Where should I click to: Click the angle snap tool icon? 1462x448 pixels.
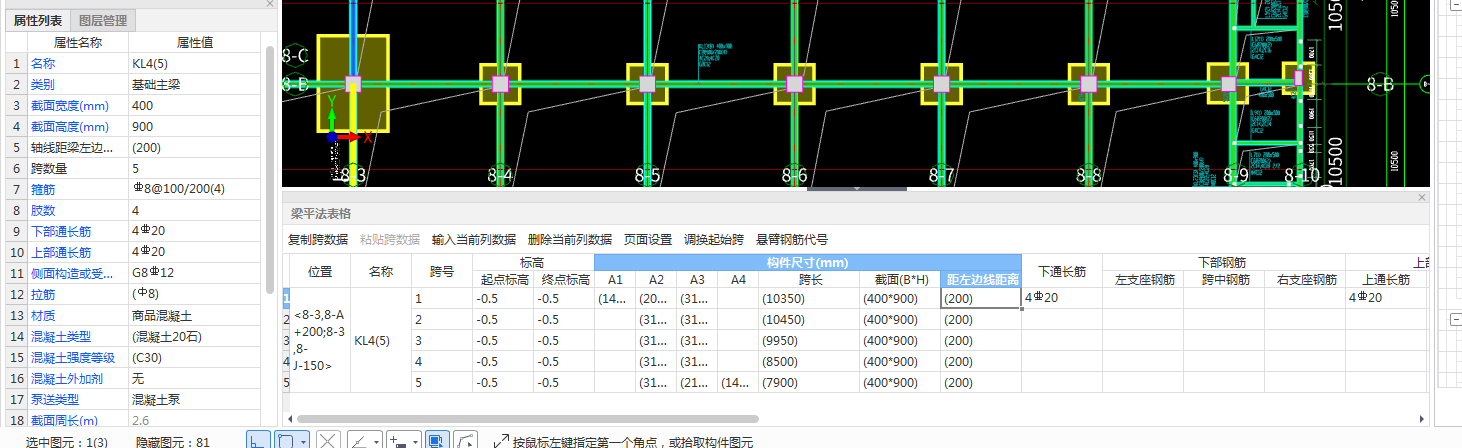pyautogui.click(x=358, y=440)
